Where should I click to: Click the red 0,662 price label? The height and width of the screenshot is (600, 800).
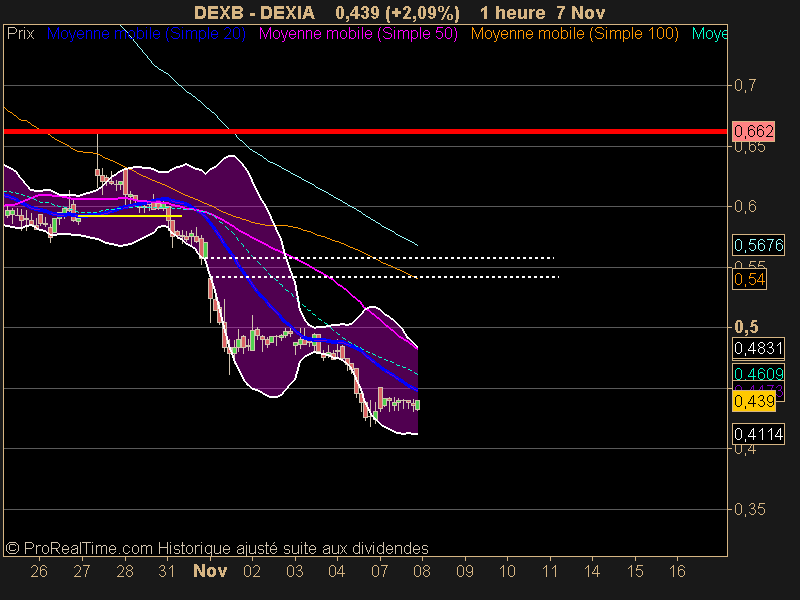(x=754, y=132)
